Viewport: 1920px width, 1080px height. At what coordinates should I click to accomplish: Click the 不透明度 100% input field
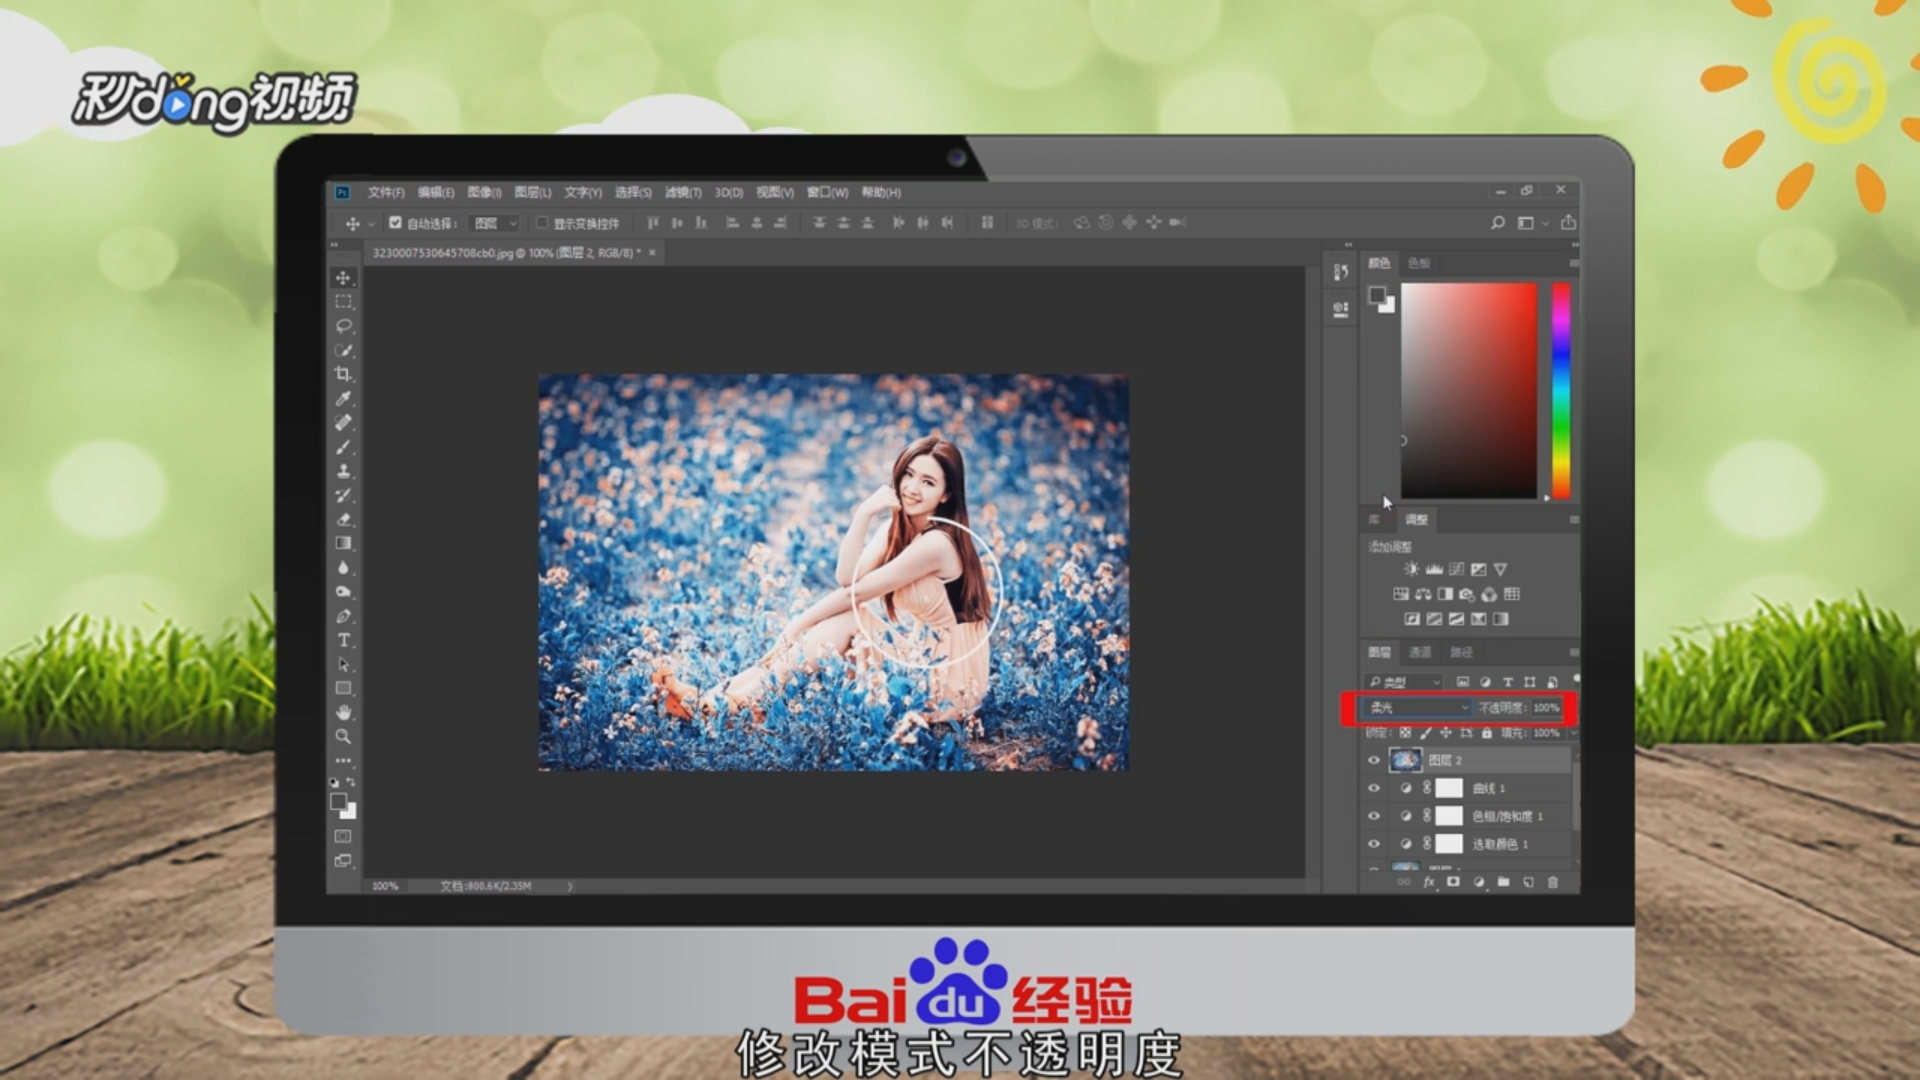(x=1546, y=708)
